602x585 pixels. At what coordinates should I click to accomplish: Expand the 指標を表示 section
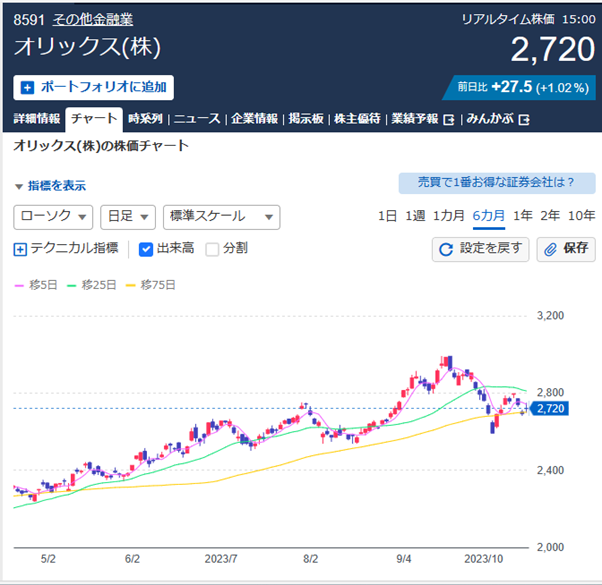coord(50,186)
